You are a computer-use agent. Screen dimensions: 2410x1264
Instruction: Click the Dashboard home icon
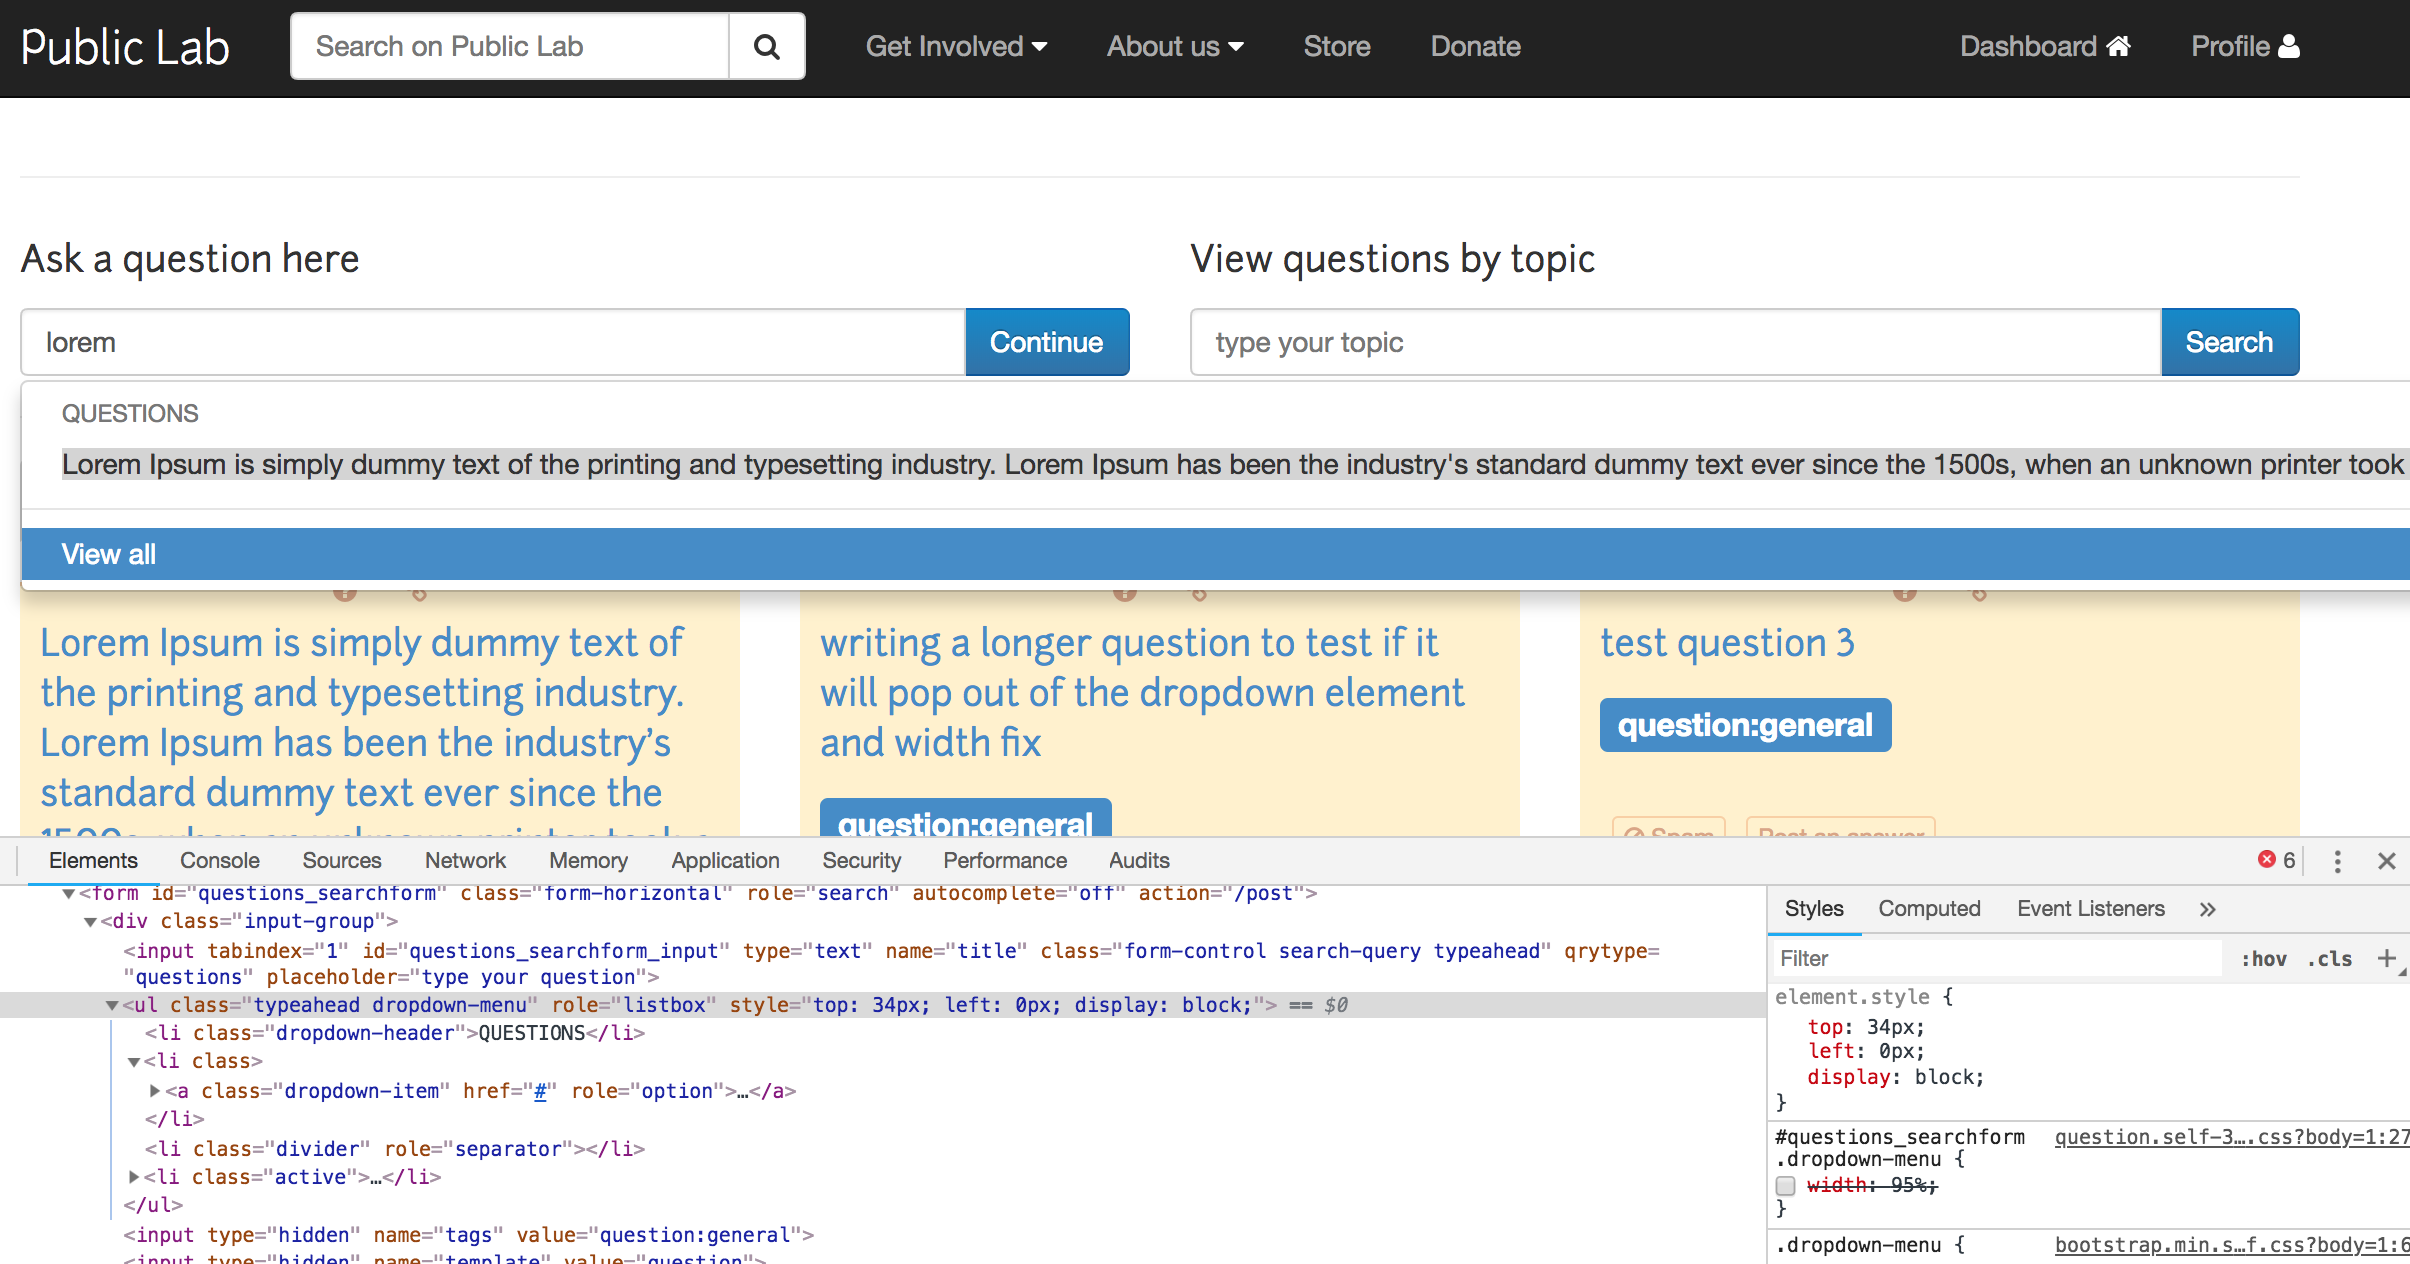pyautogui.click(x=2118, y=46)
